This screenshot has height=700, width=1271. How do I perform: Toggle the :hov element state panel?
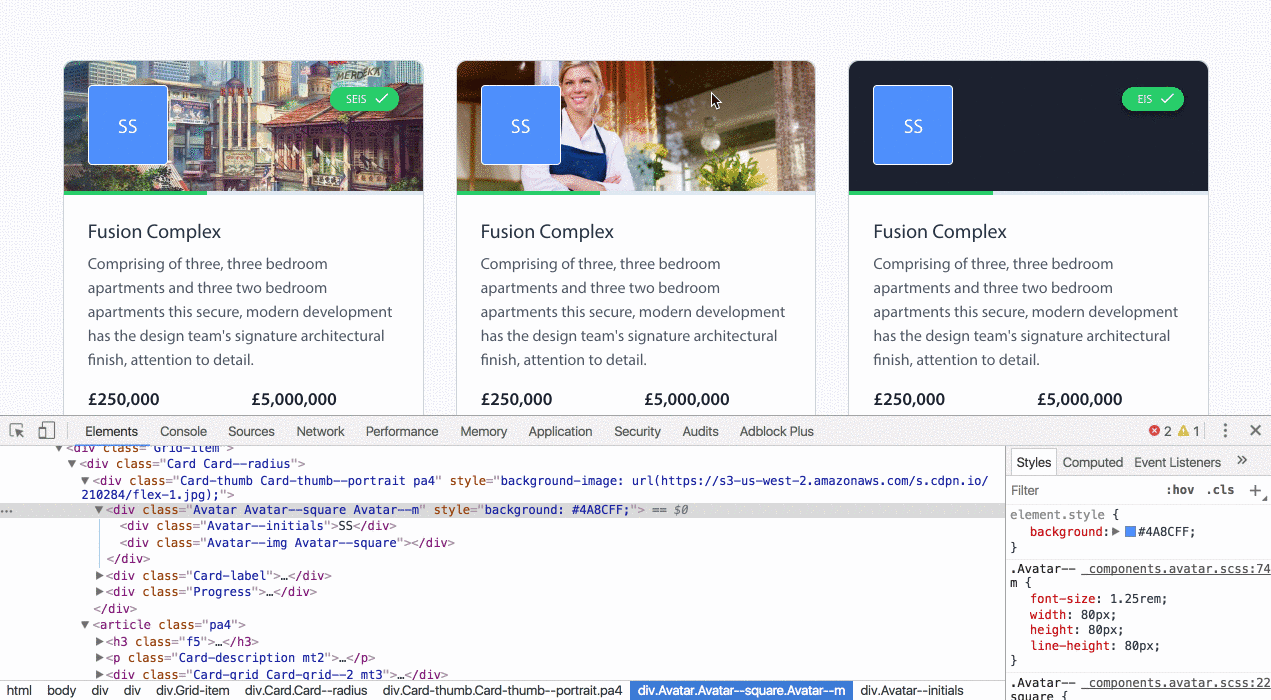coord(1180,490)
